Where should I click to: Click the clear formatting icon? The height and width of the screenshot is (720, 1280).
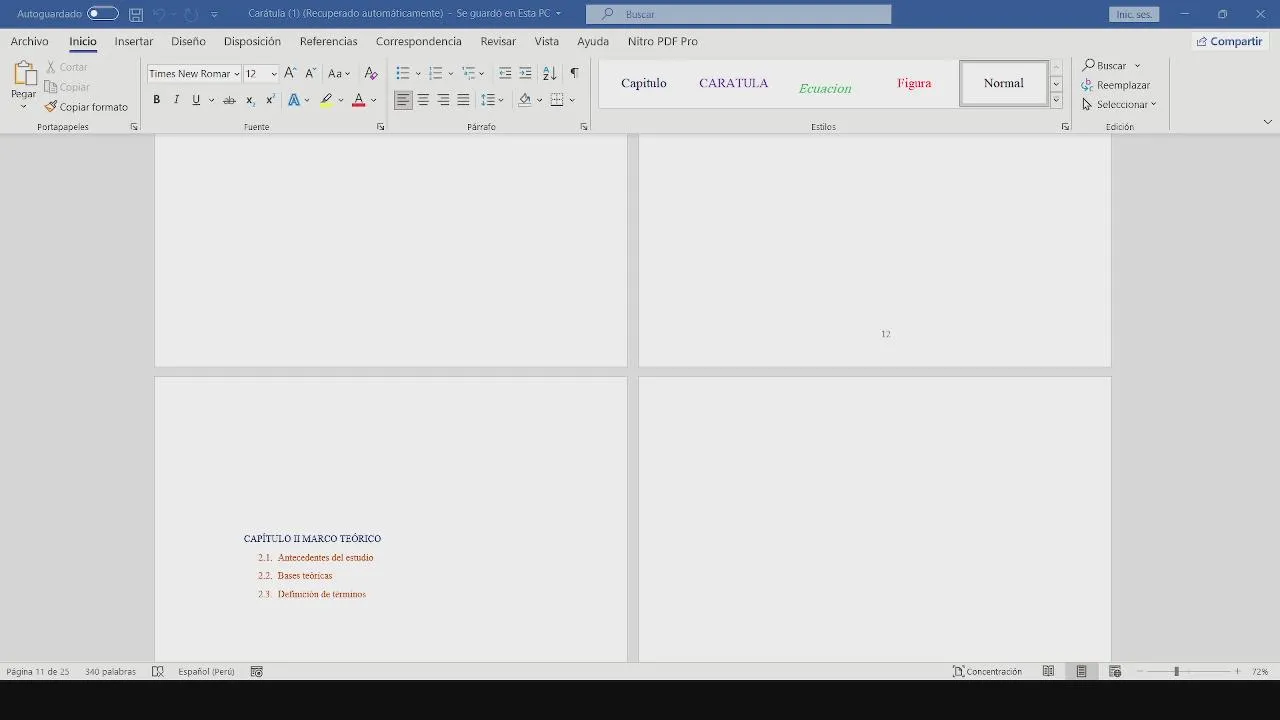(x=371, y=73)
